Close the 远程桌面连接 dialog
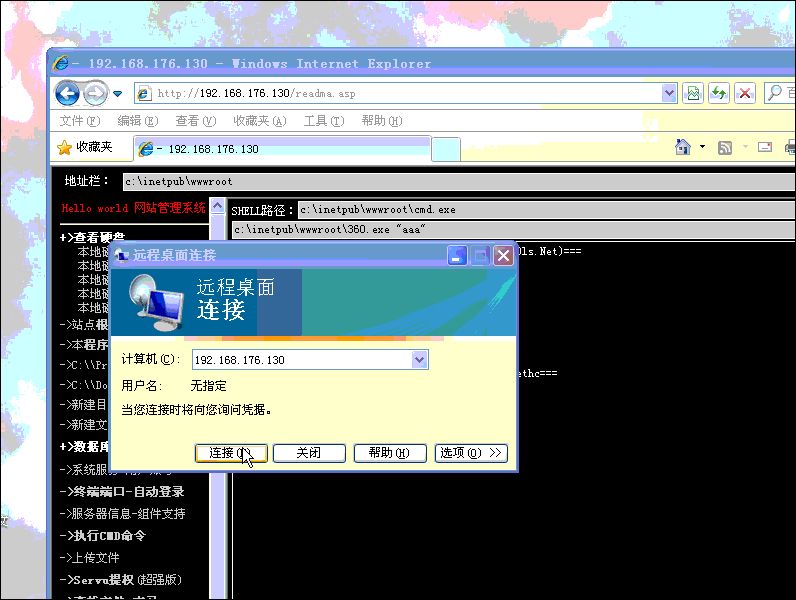The width and height of the screenshot is (796, 600). point(504,255)
